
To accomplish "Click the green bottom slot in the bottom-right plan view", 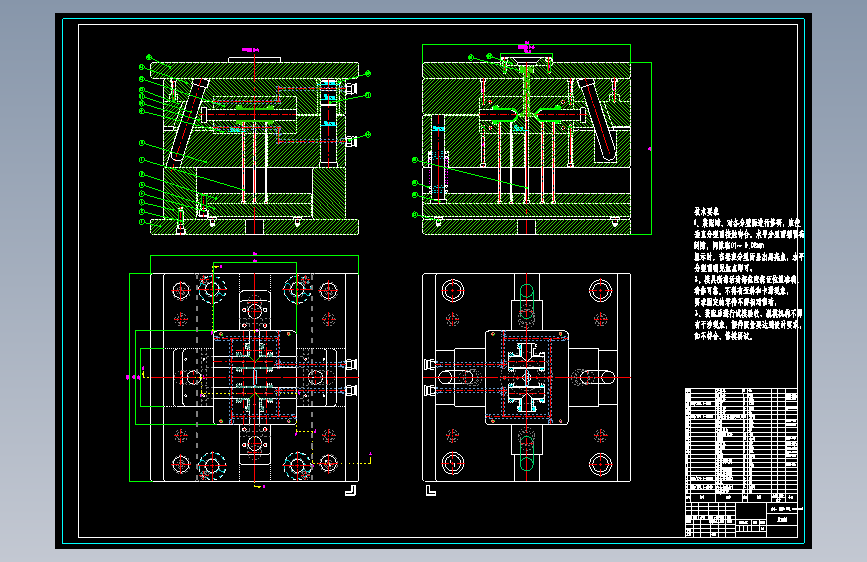I will [x=526, y=455].
